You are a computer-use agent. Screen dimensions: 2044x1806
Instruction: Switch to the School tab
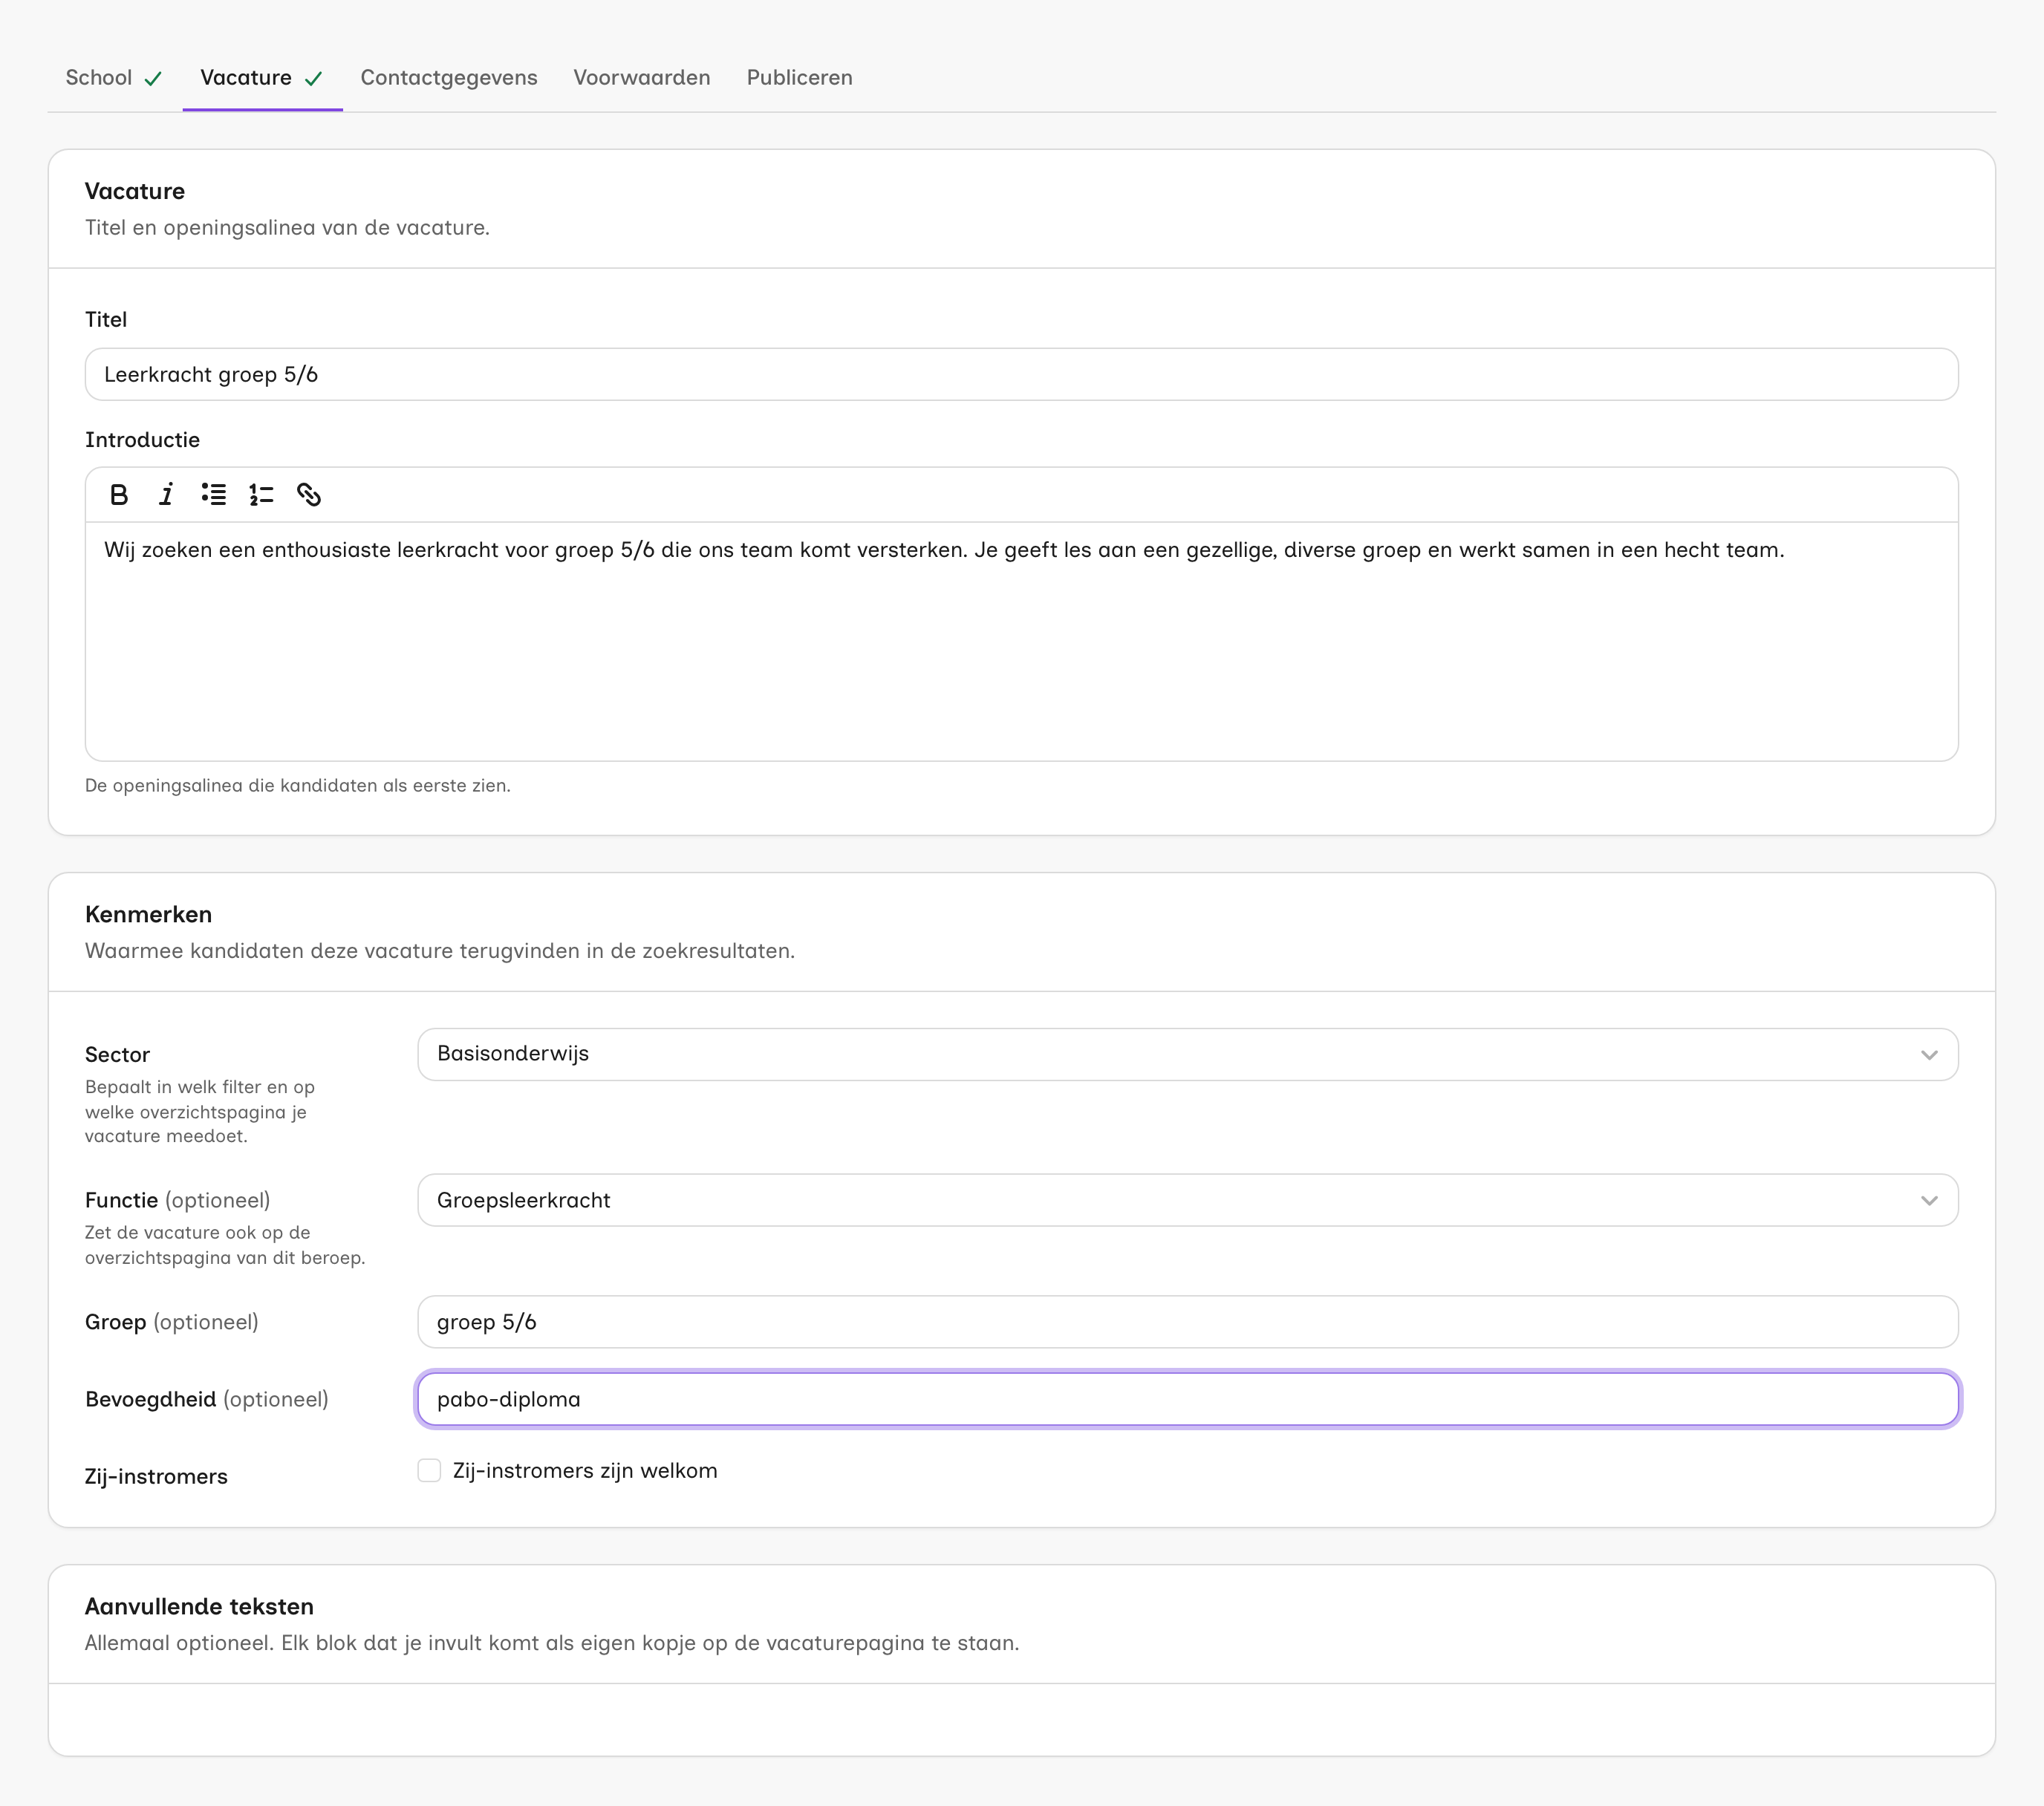[114, 78]
